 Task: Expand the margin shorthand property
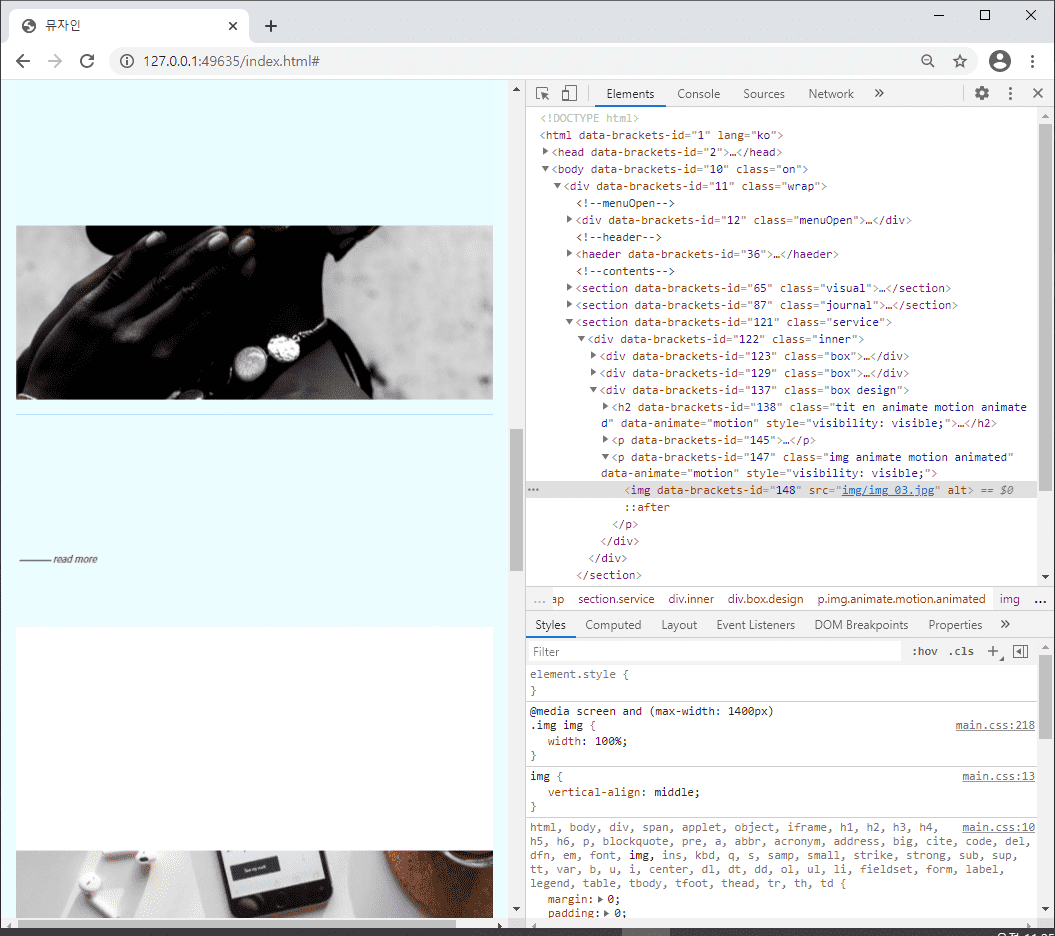point(600,900)
